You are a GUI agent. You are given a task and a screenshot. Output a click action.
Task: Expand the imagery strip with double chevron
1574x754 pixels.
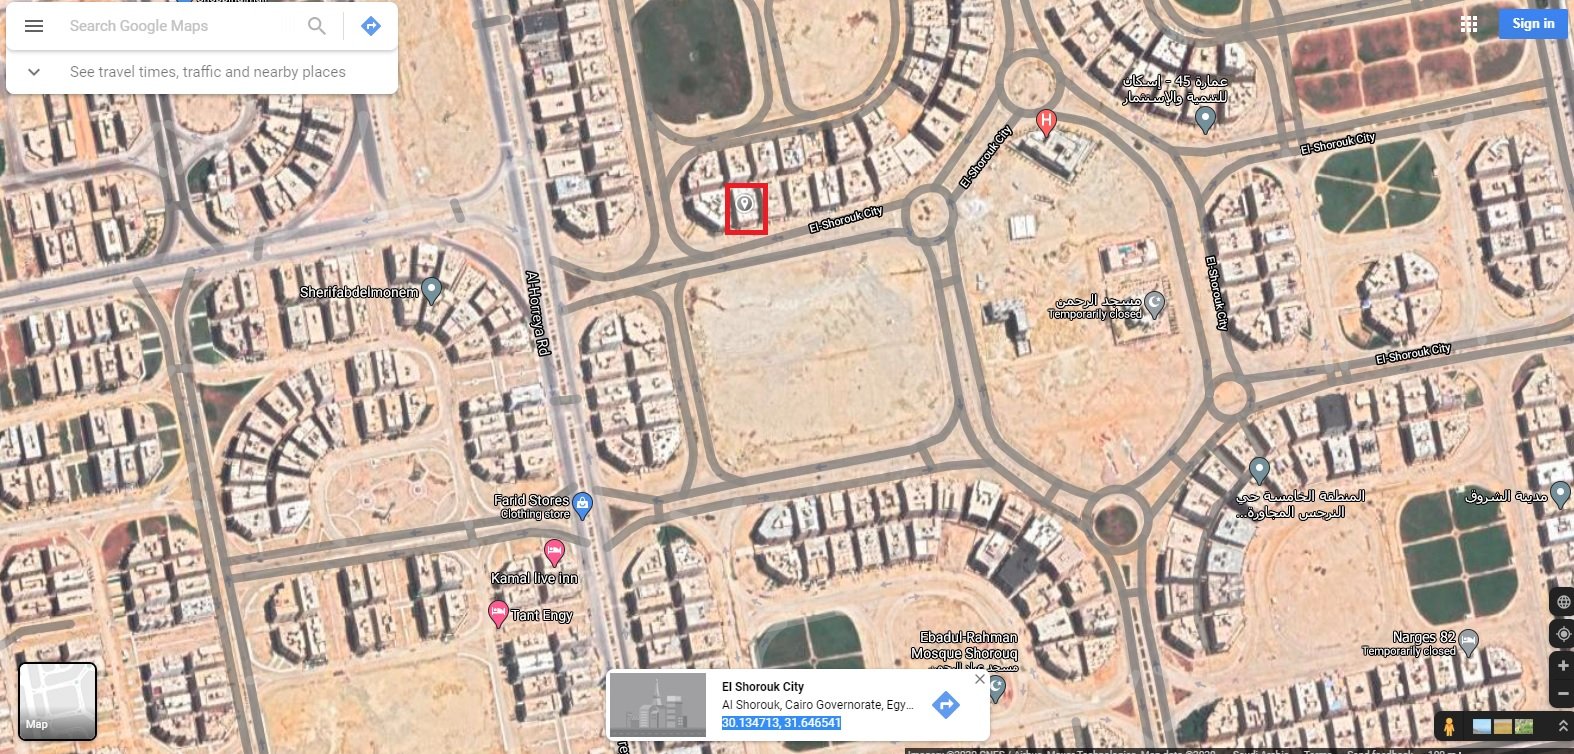click(x=1561, y=726)
